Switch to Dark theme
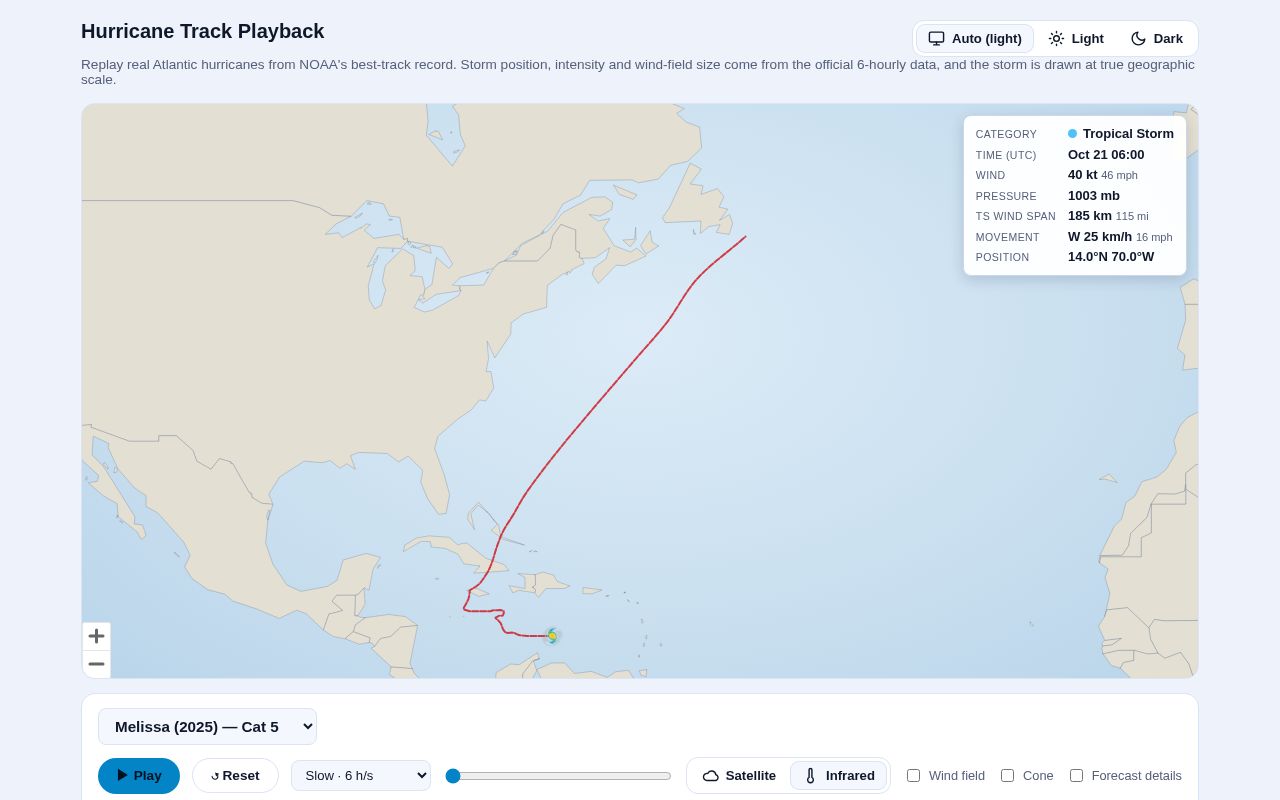The width and height of the screenshot is (1280, 800). pyautogui.click(x=1156, y=39)
